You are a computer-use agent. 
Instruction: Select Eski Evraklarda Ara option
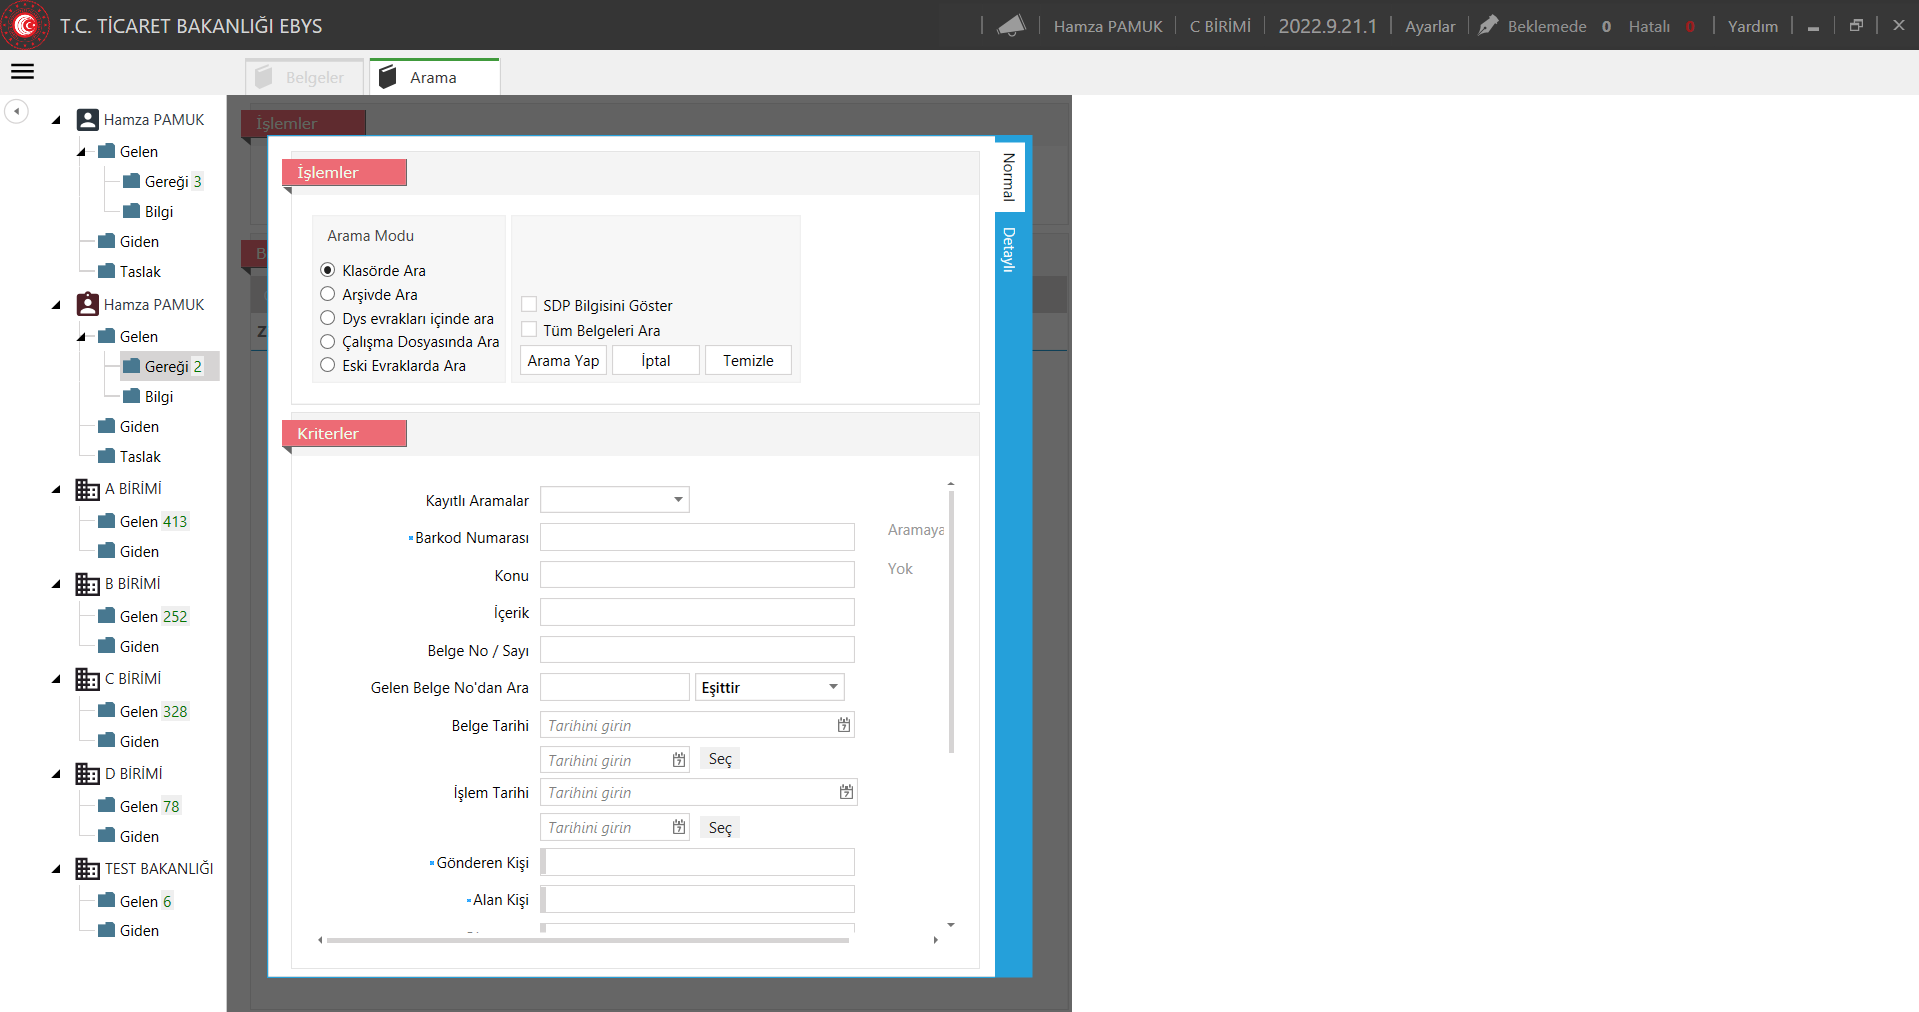[x=327, y=366]
